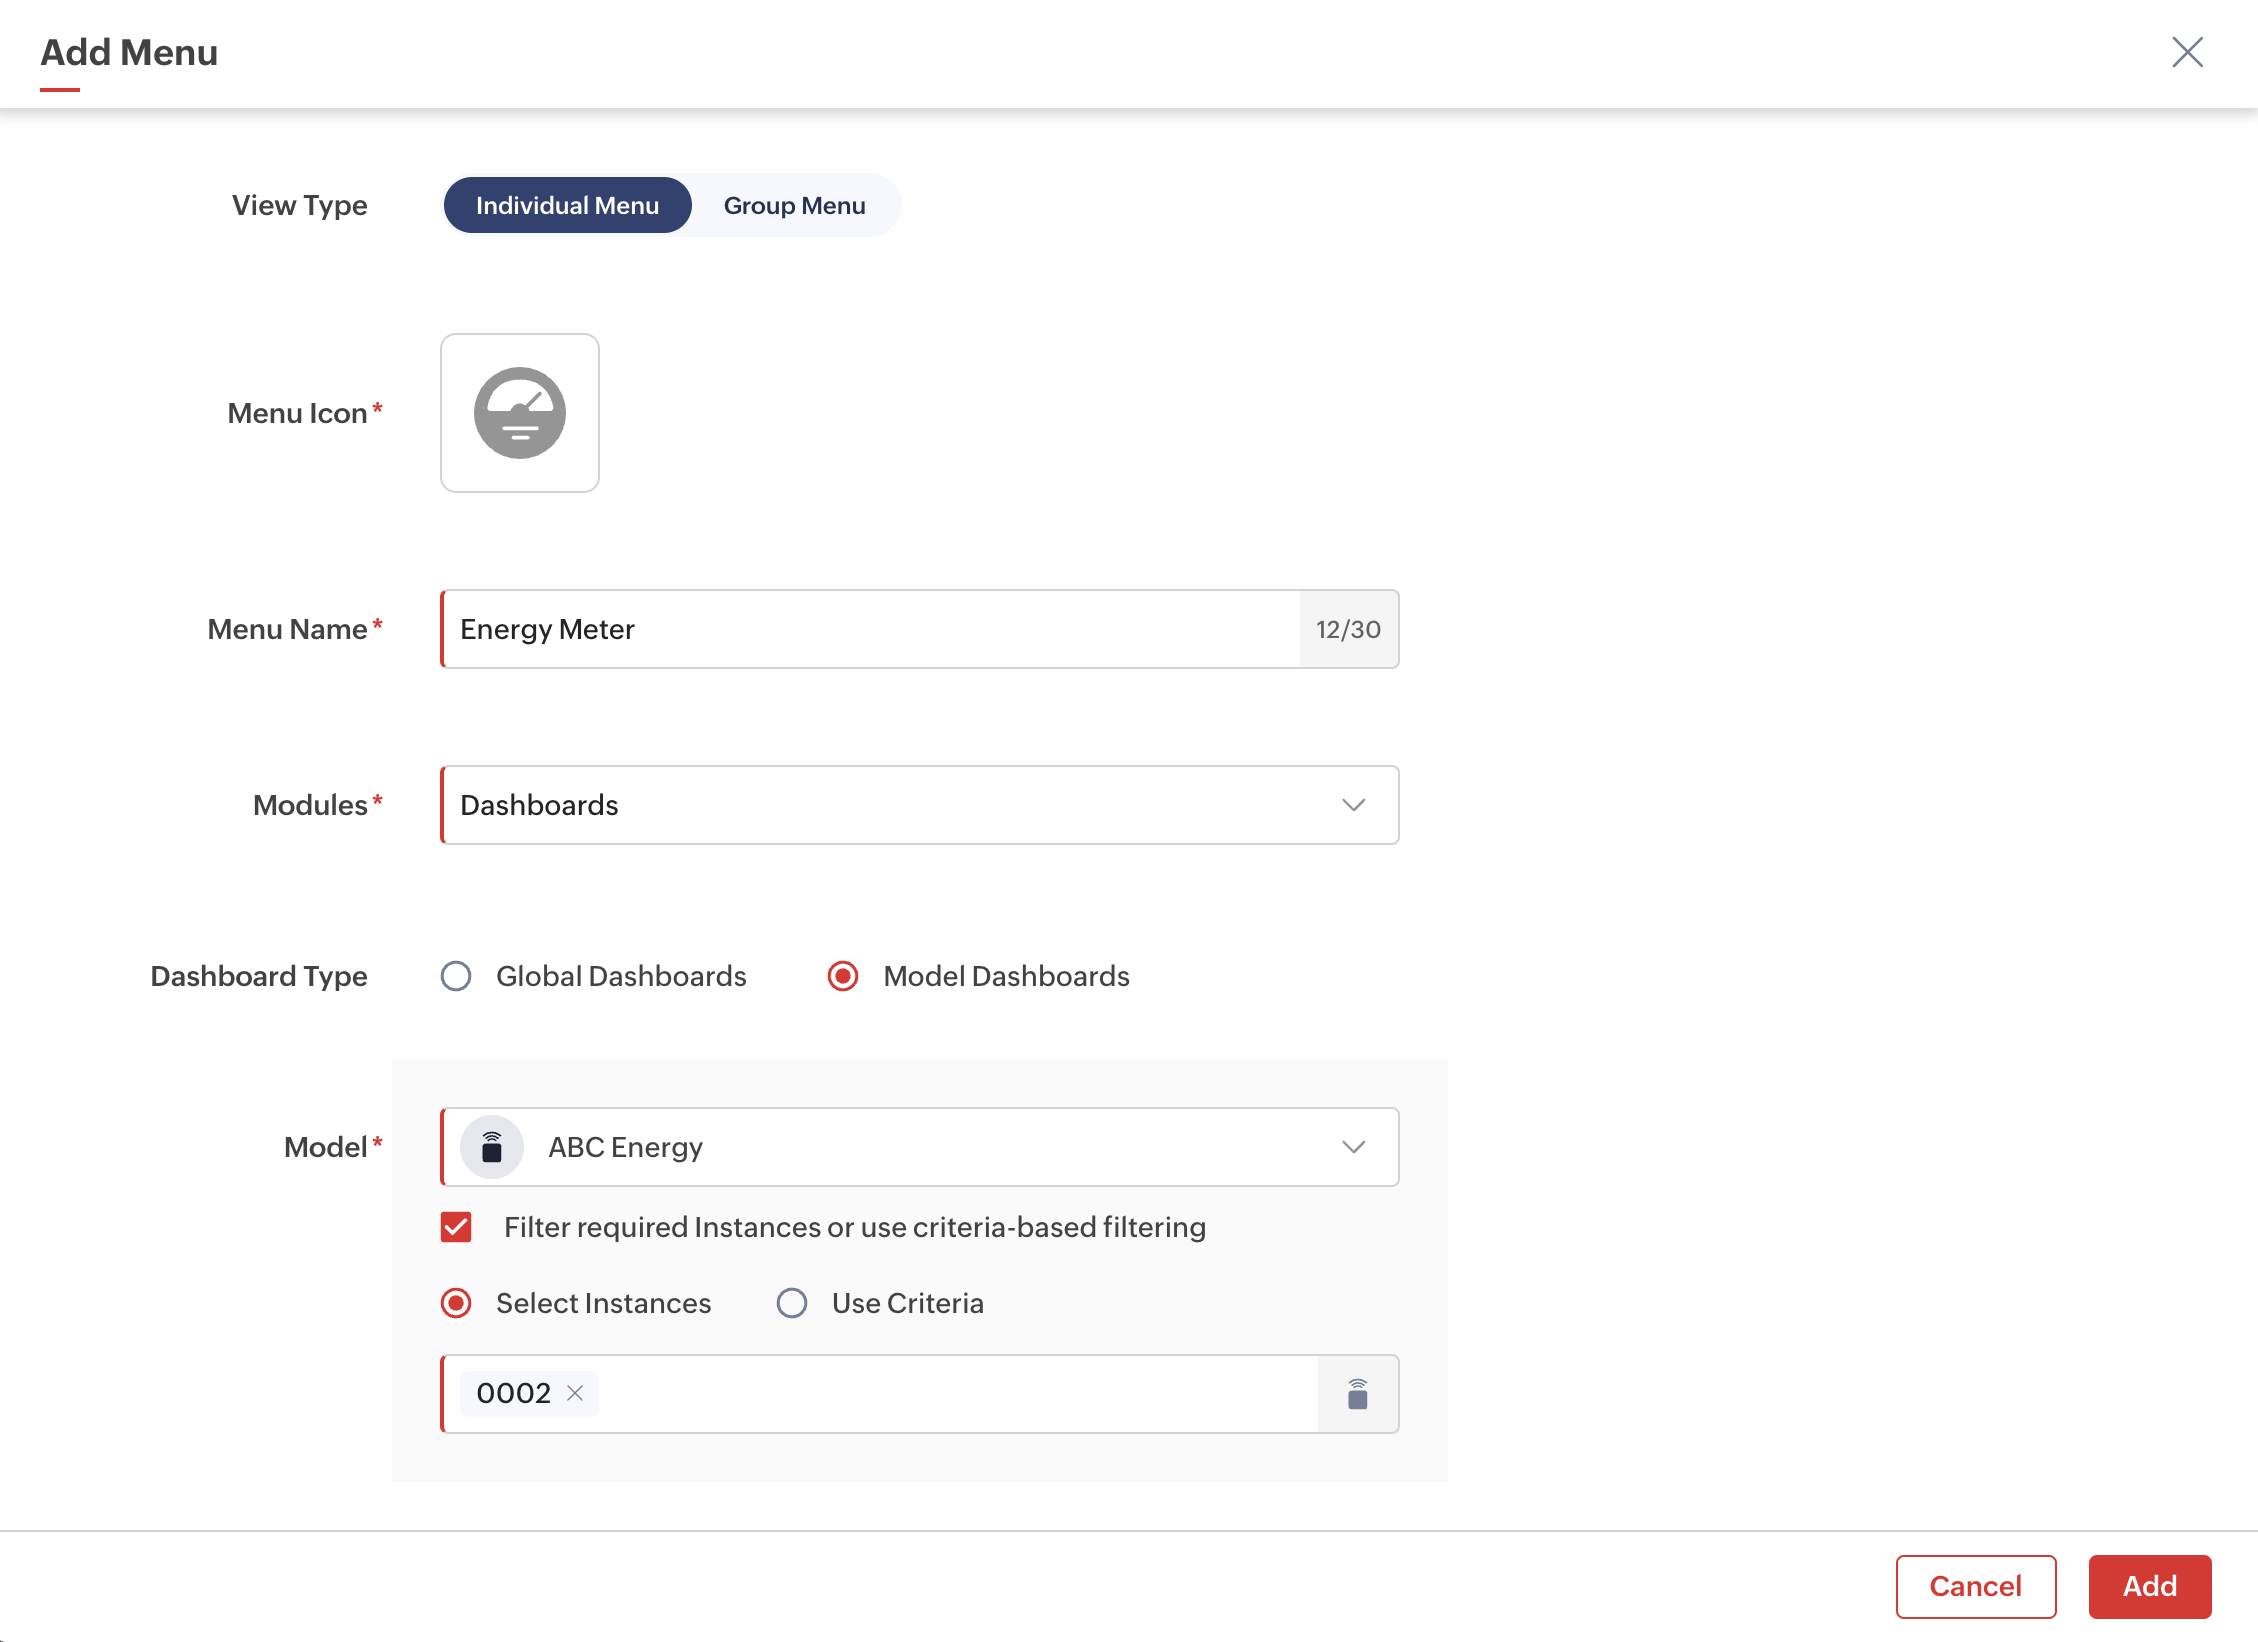Image resolution: width=2258 pixels, height=1642 pixels.
Task: Switch to Individual Menu view type
Action: tap(567, 205)
